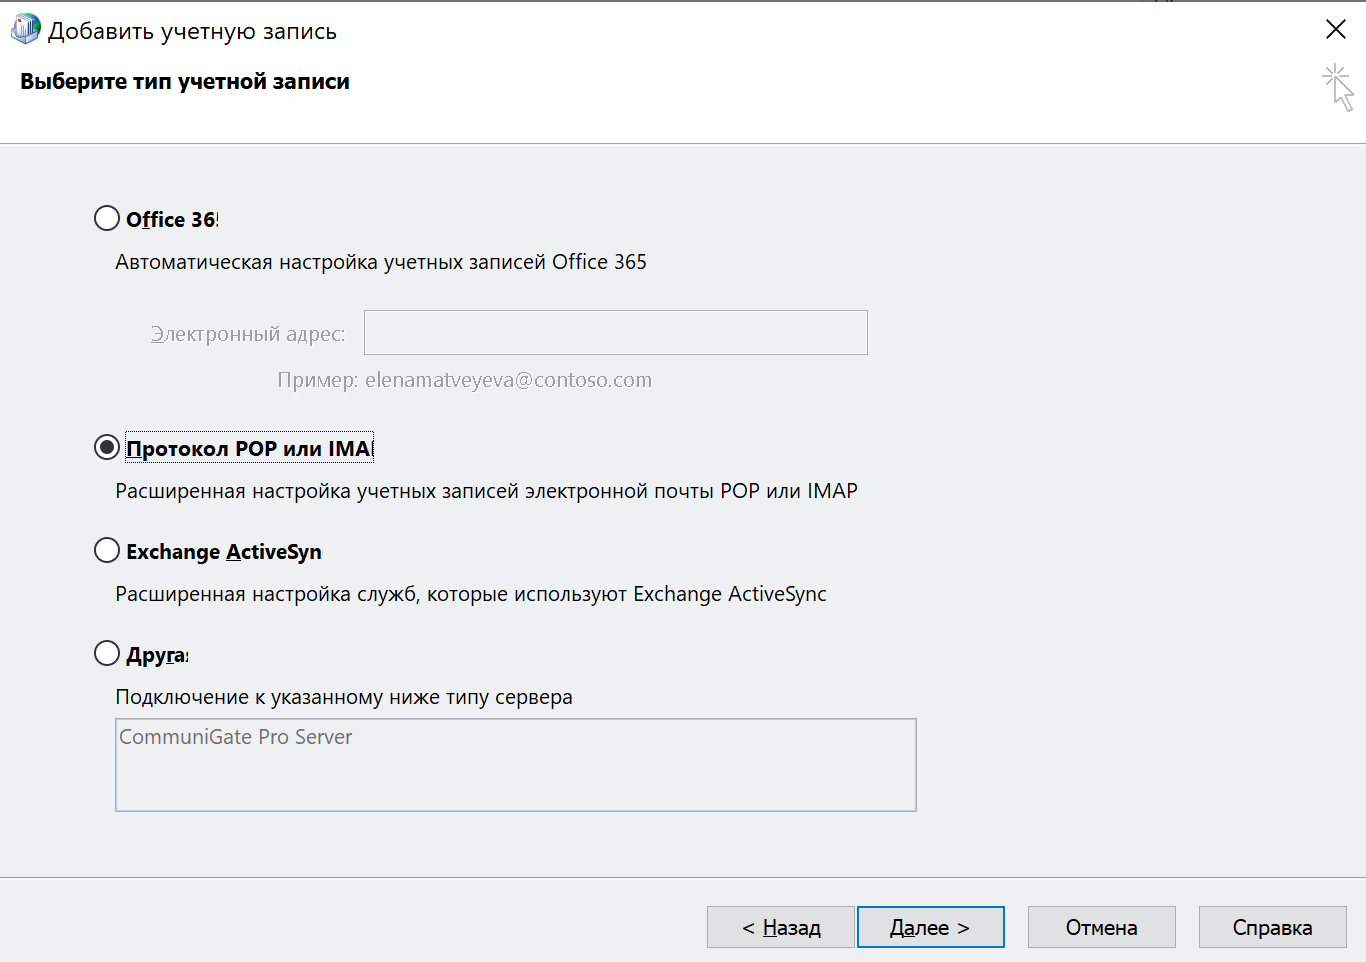Close the Добавить учетную запись dialog
Screen dimensions: 1366x962
(1335, 30)
